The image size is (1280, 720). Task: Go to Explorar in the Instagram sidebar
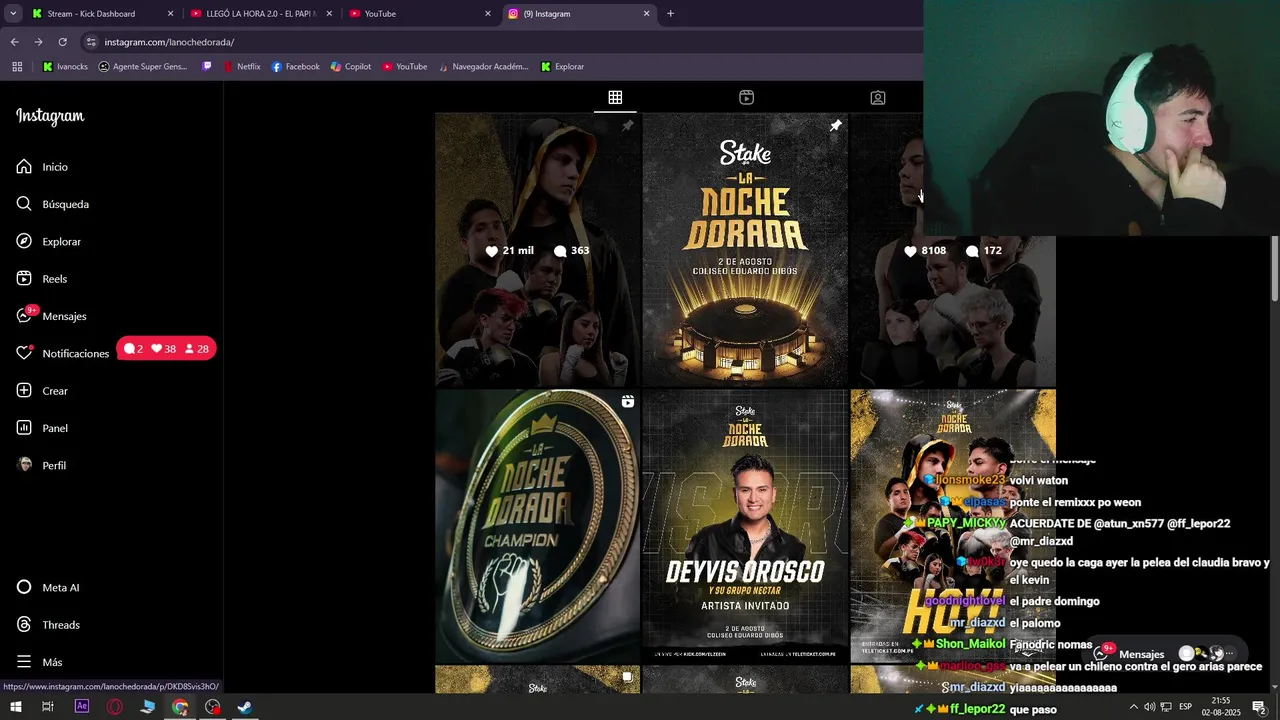coord(48,242)
